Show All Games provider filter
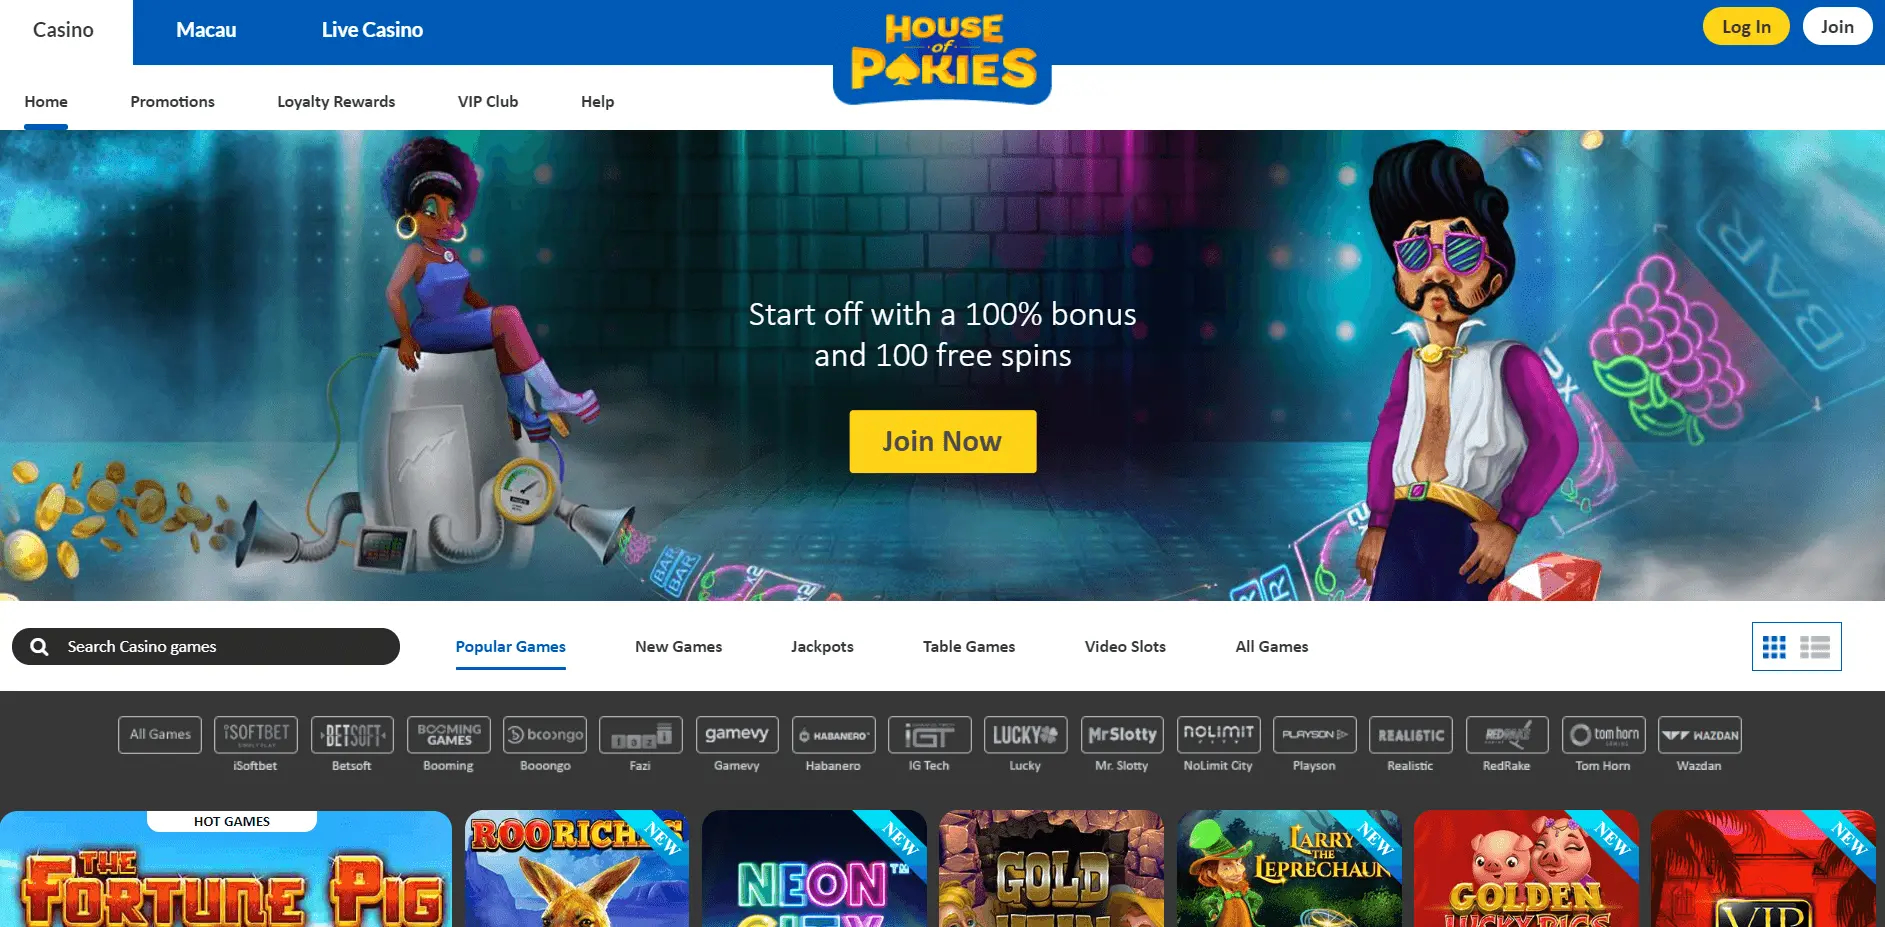The height and width of the screenshot is (927, 1885). [160, 735]
